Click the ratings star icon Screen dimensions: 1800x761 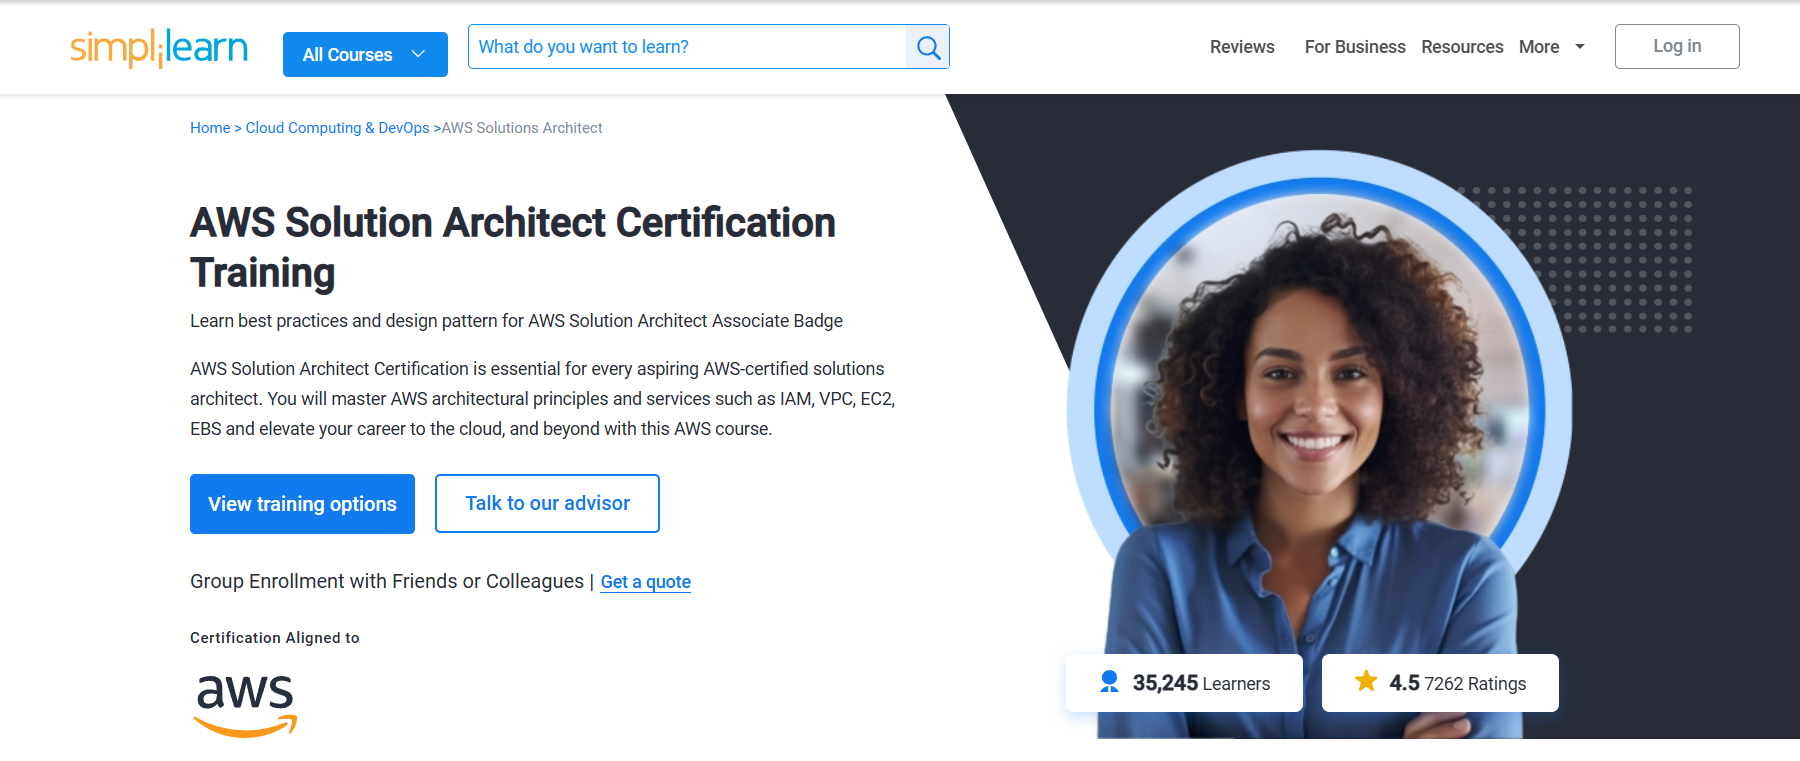[x=1366, y=682]
